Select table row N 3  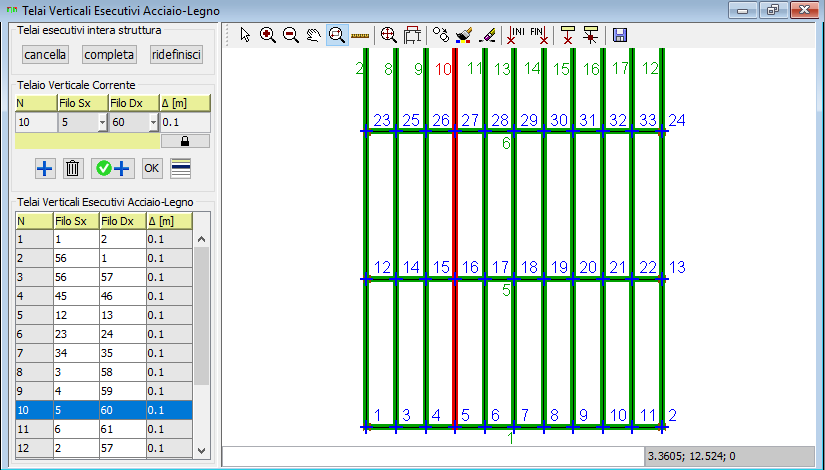(x=104, y=277)
